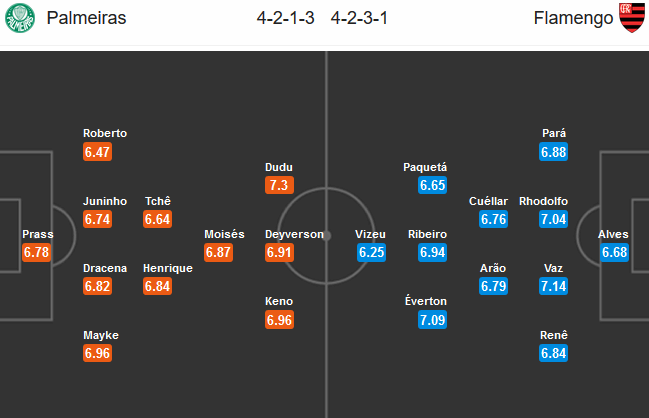
Task: Click Paquetá's 6.65 rating badge
Action: (x=432, y=185)
